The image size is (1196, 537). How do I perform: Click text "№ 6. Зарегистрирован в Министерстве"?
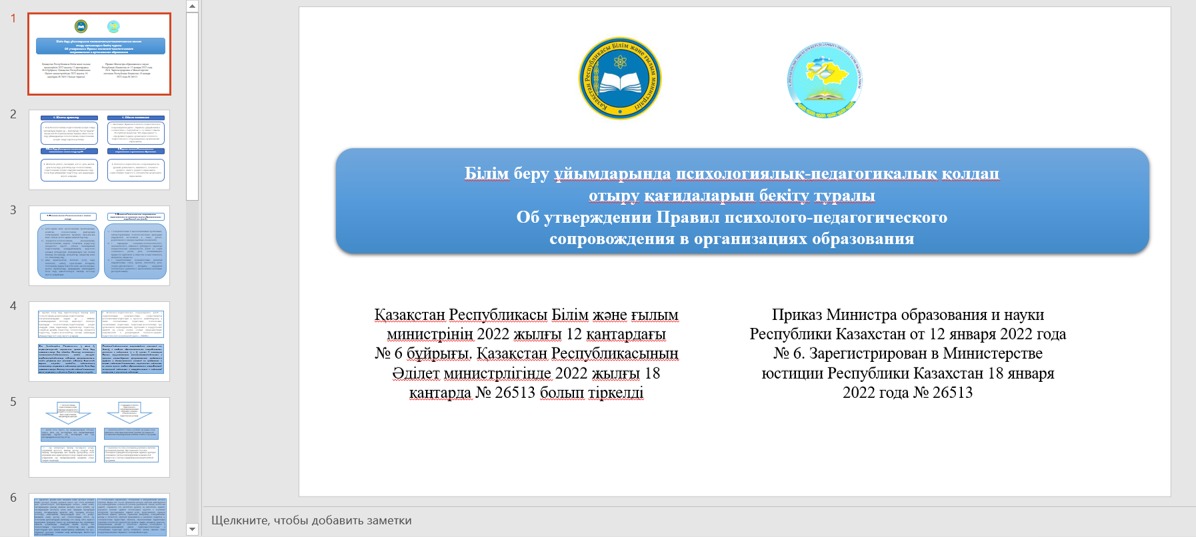coord(908,354)
